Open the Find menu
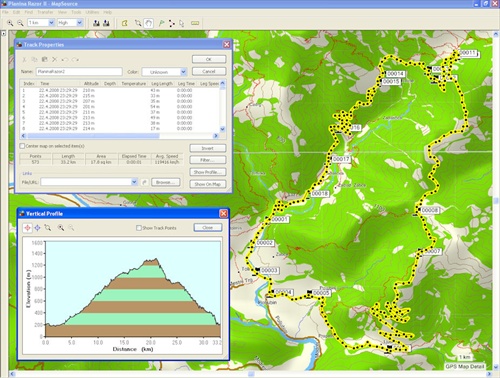 pyautogui.click(x=29, y=12)
